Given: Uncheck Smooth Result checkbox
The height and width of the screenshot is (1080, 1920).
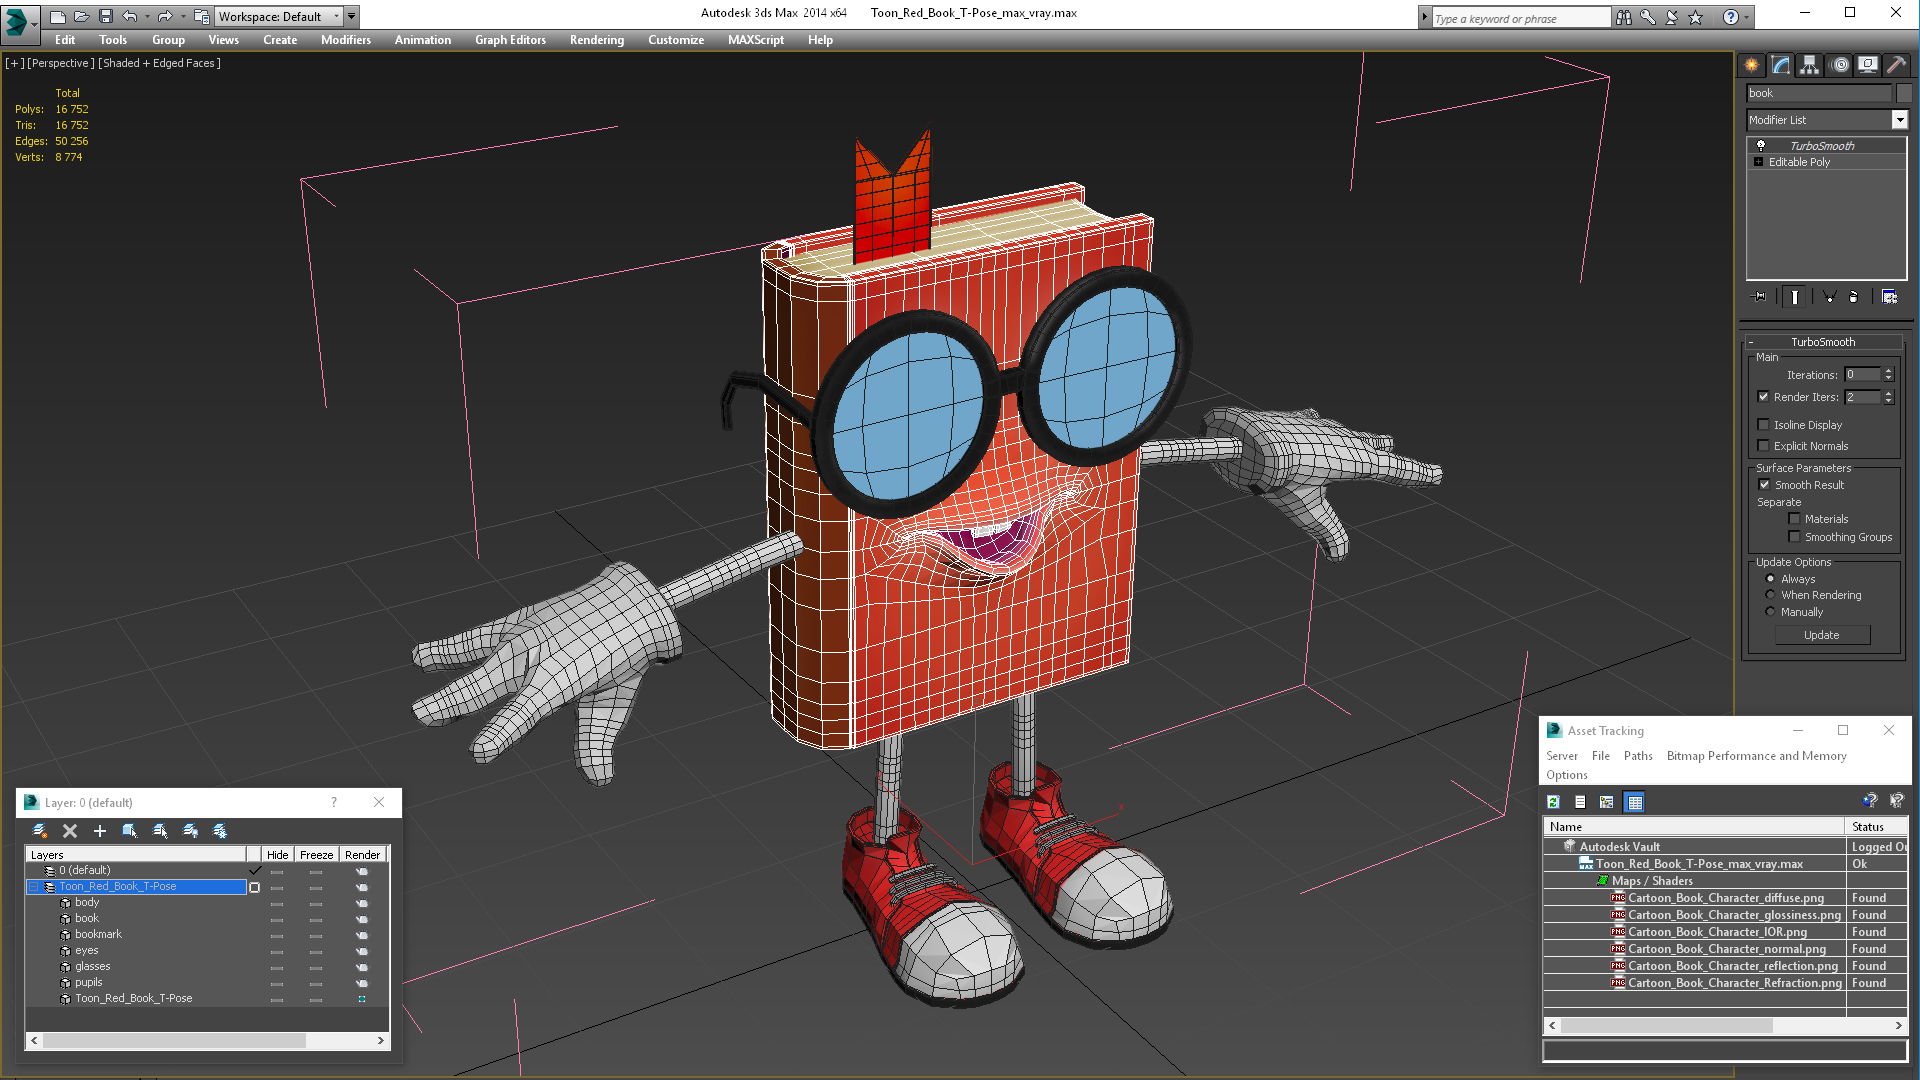Looking at the screenshot, I should pyautogui.click(x=1765, y=485).
